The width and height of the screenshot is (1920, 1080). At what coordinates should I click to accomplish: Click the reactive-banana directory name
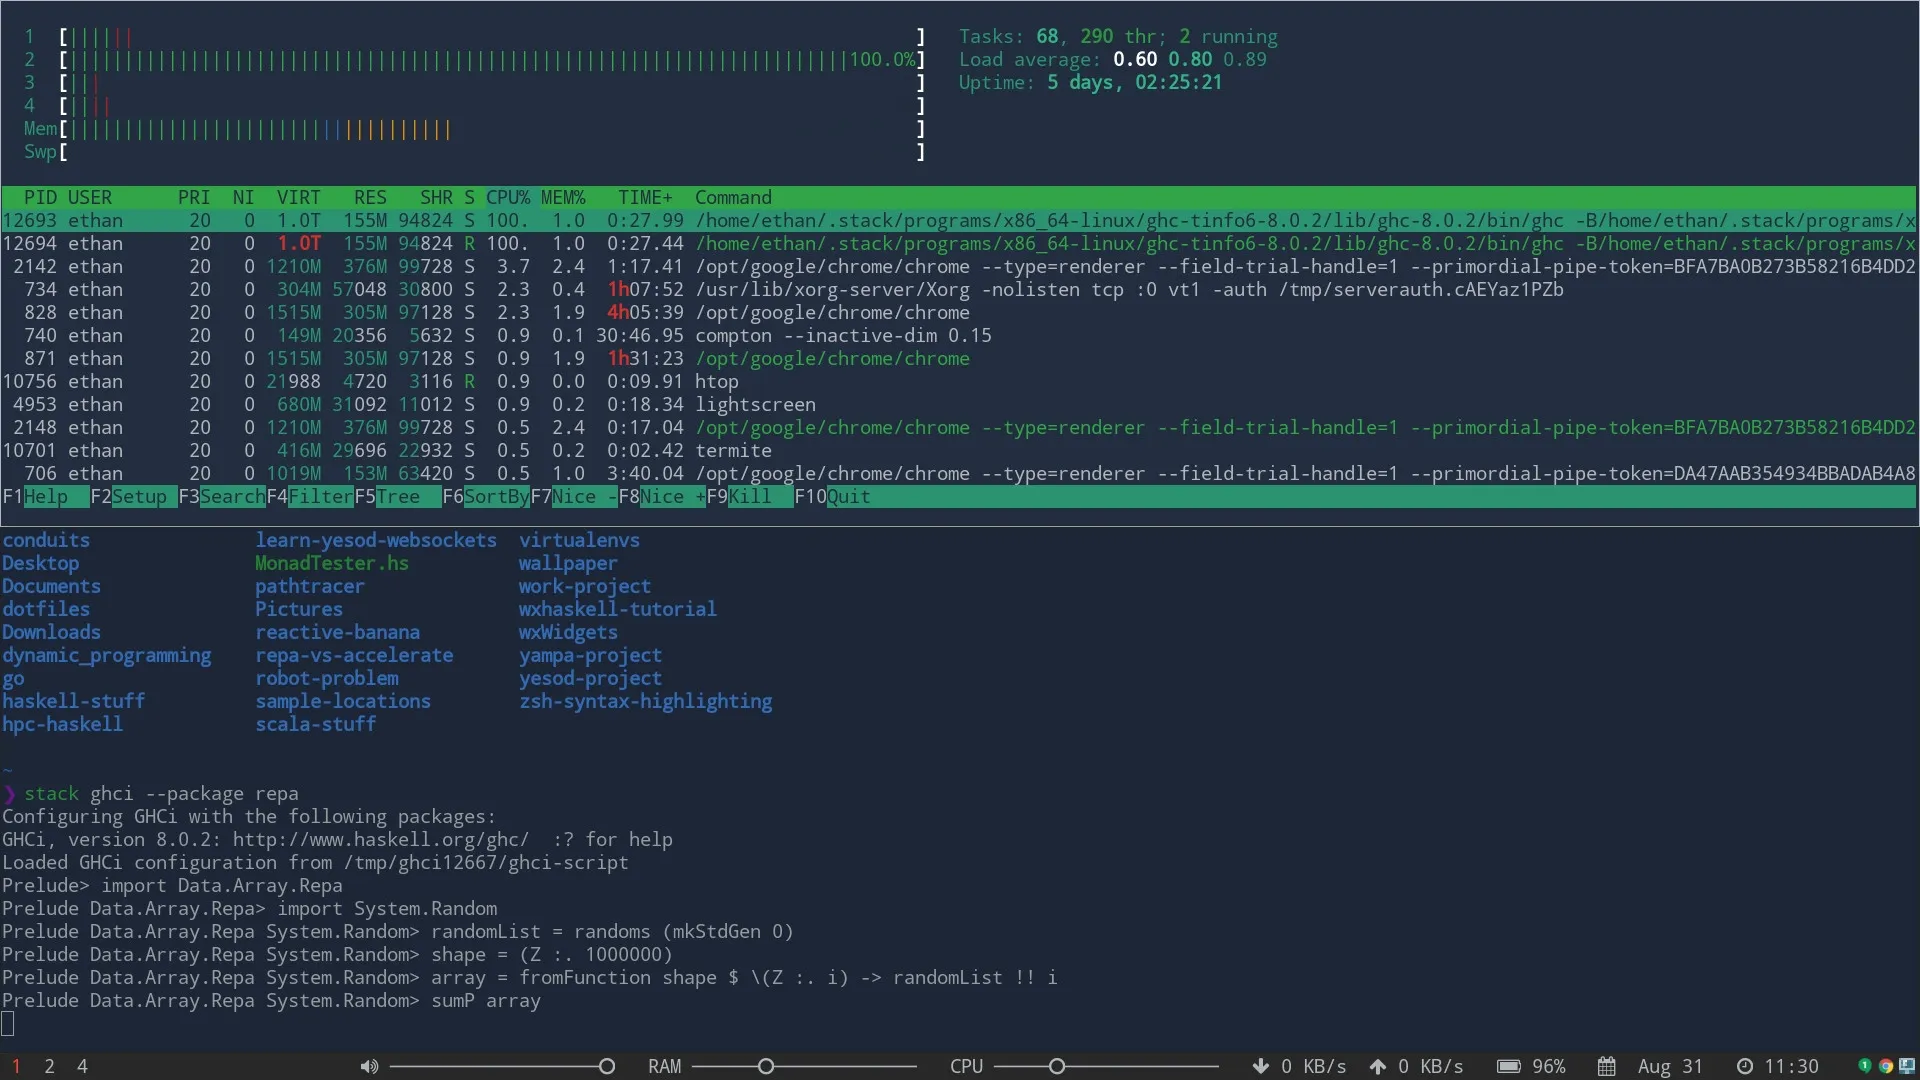click(338, 632)
